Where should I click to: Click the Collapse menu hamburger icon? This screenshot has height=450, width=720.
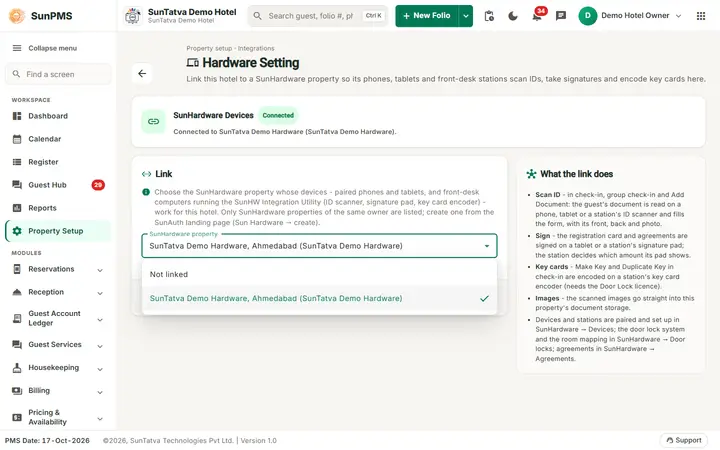tap(17, 48)
